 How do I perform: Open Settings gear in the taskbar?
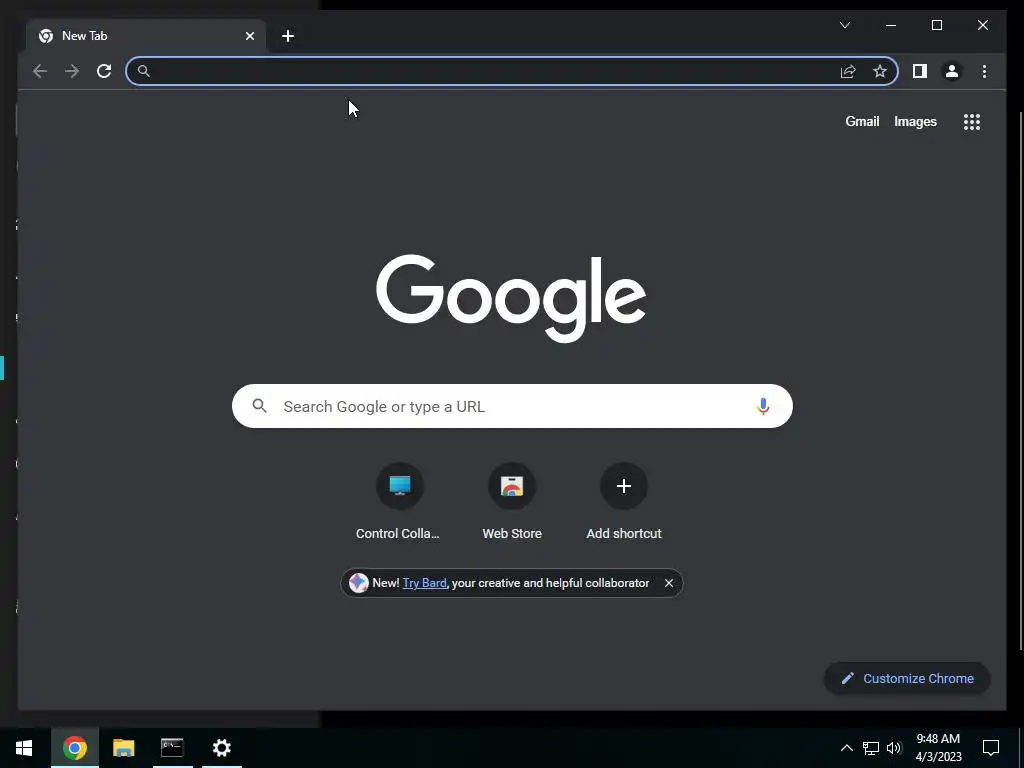pos(222,748)
